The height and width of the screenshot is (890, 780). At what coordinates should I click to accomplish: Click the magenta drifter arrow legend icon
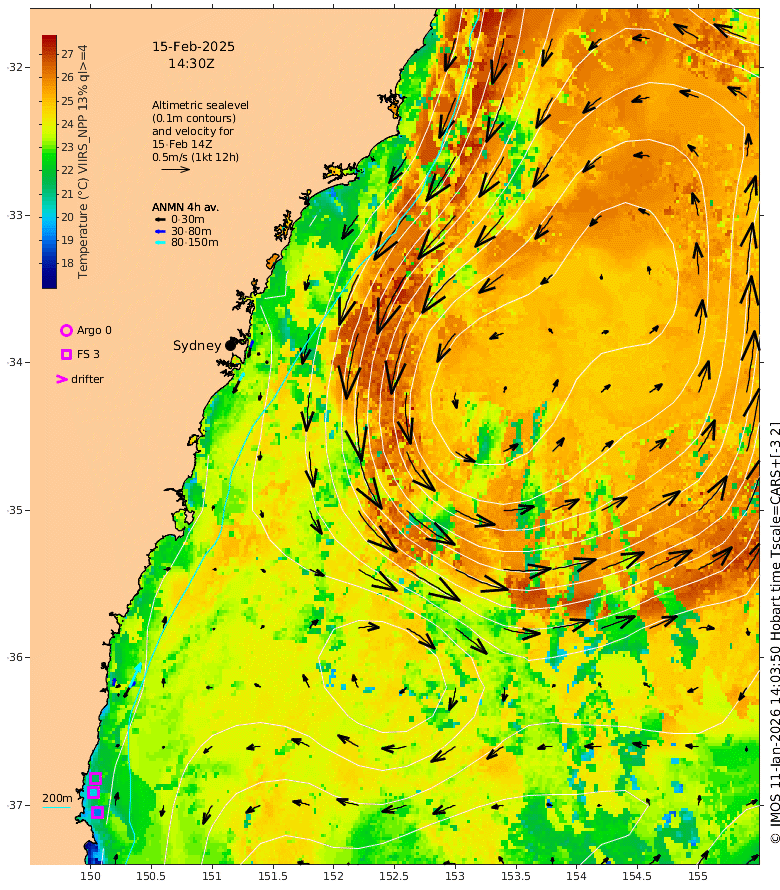62,379
